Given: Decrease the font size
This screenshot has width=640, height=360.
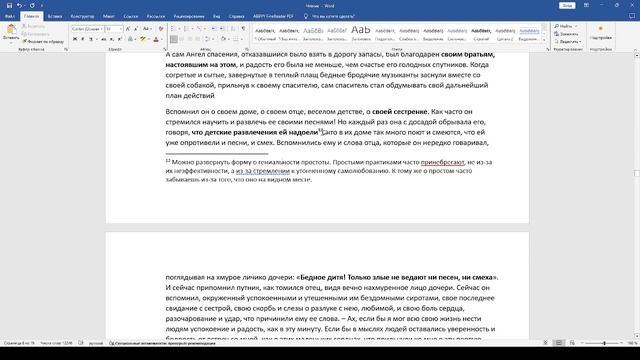Looking at the screenshot, I should (136, 29).
